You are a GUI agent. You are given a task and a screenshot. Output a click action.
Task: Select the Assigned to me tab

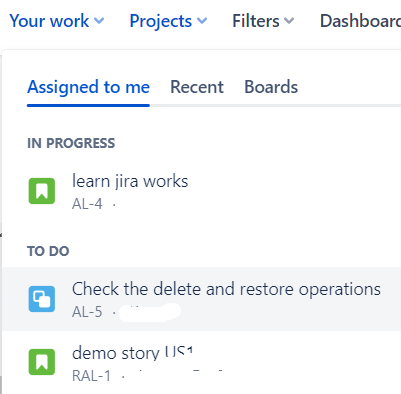(x=88, y=87)
